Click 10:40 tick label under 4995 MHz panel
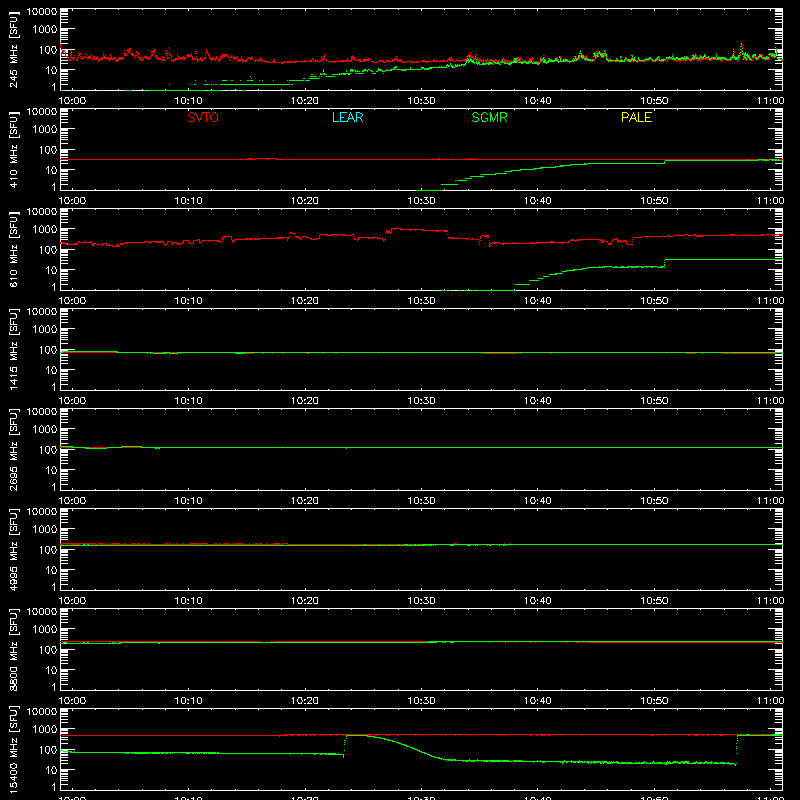 (538, 601)
